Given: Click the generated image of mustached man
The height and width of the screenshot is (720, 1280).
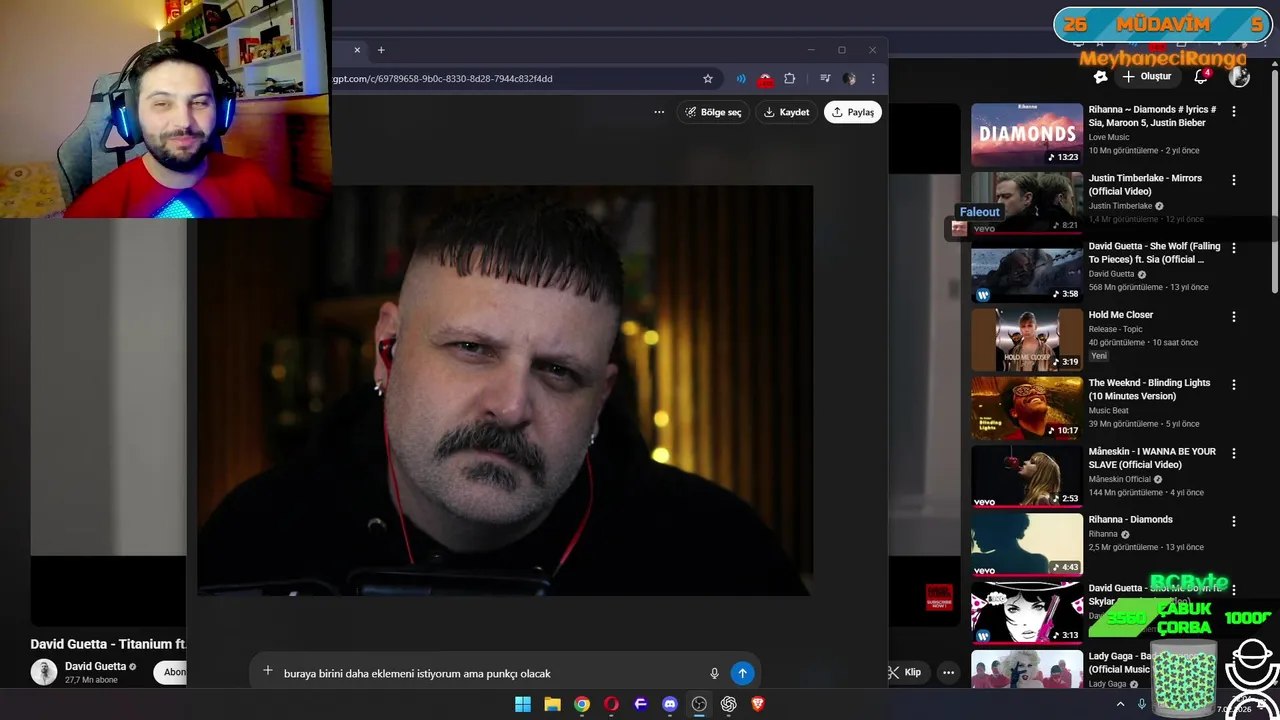Looking at the screenshot, I should pos(505,390).
